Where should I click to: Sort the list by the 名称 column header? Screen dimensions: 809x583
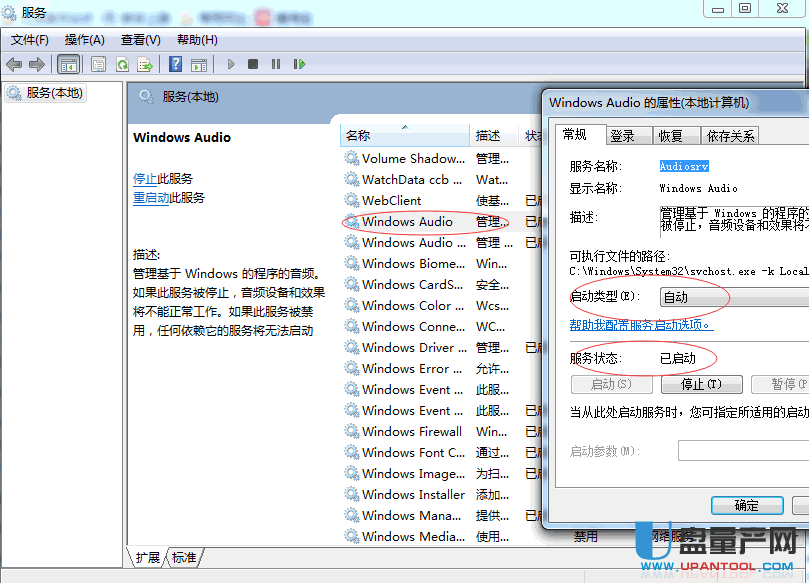pos(405,136)
